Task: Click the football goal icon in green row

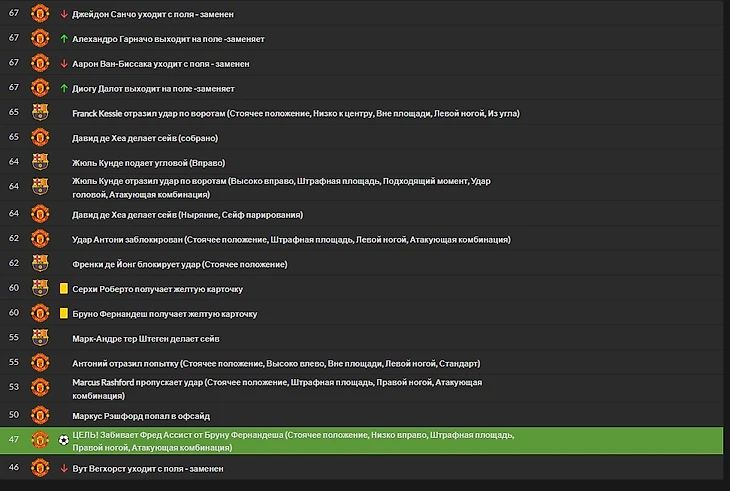Action: pyautogui.click(x=64, y=440)
